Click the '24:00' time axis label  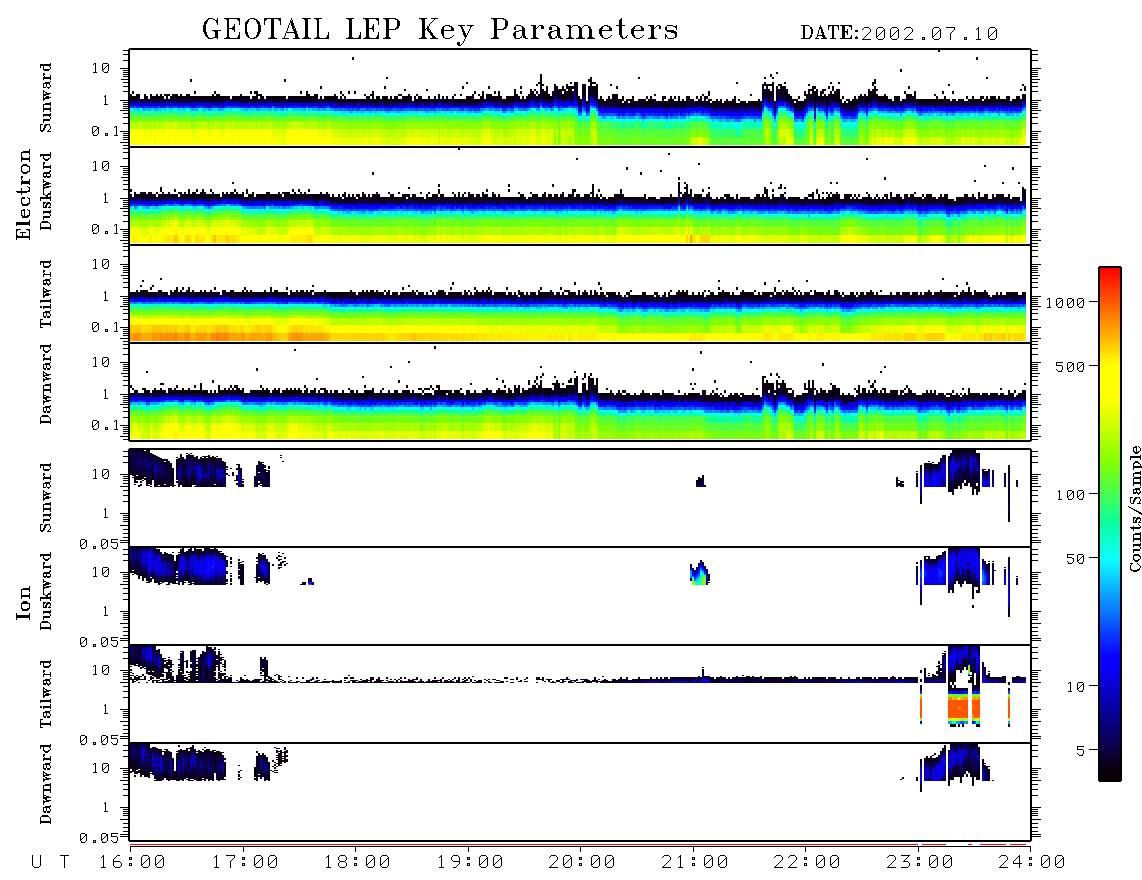click(x=1031, y=863)
